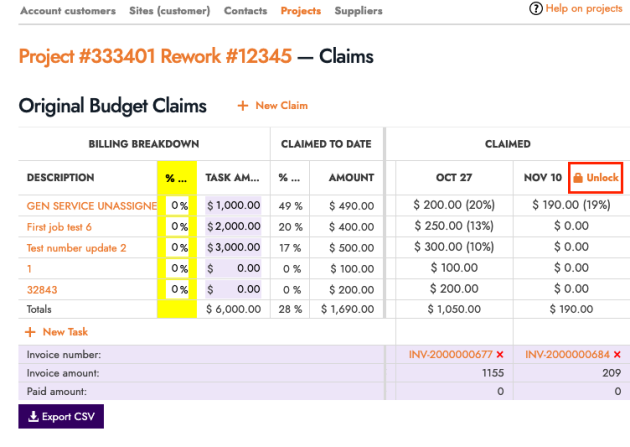
Task: Click the plus icon beside New Claim
Action: point(242,106)
